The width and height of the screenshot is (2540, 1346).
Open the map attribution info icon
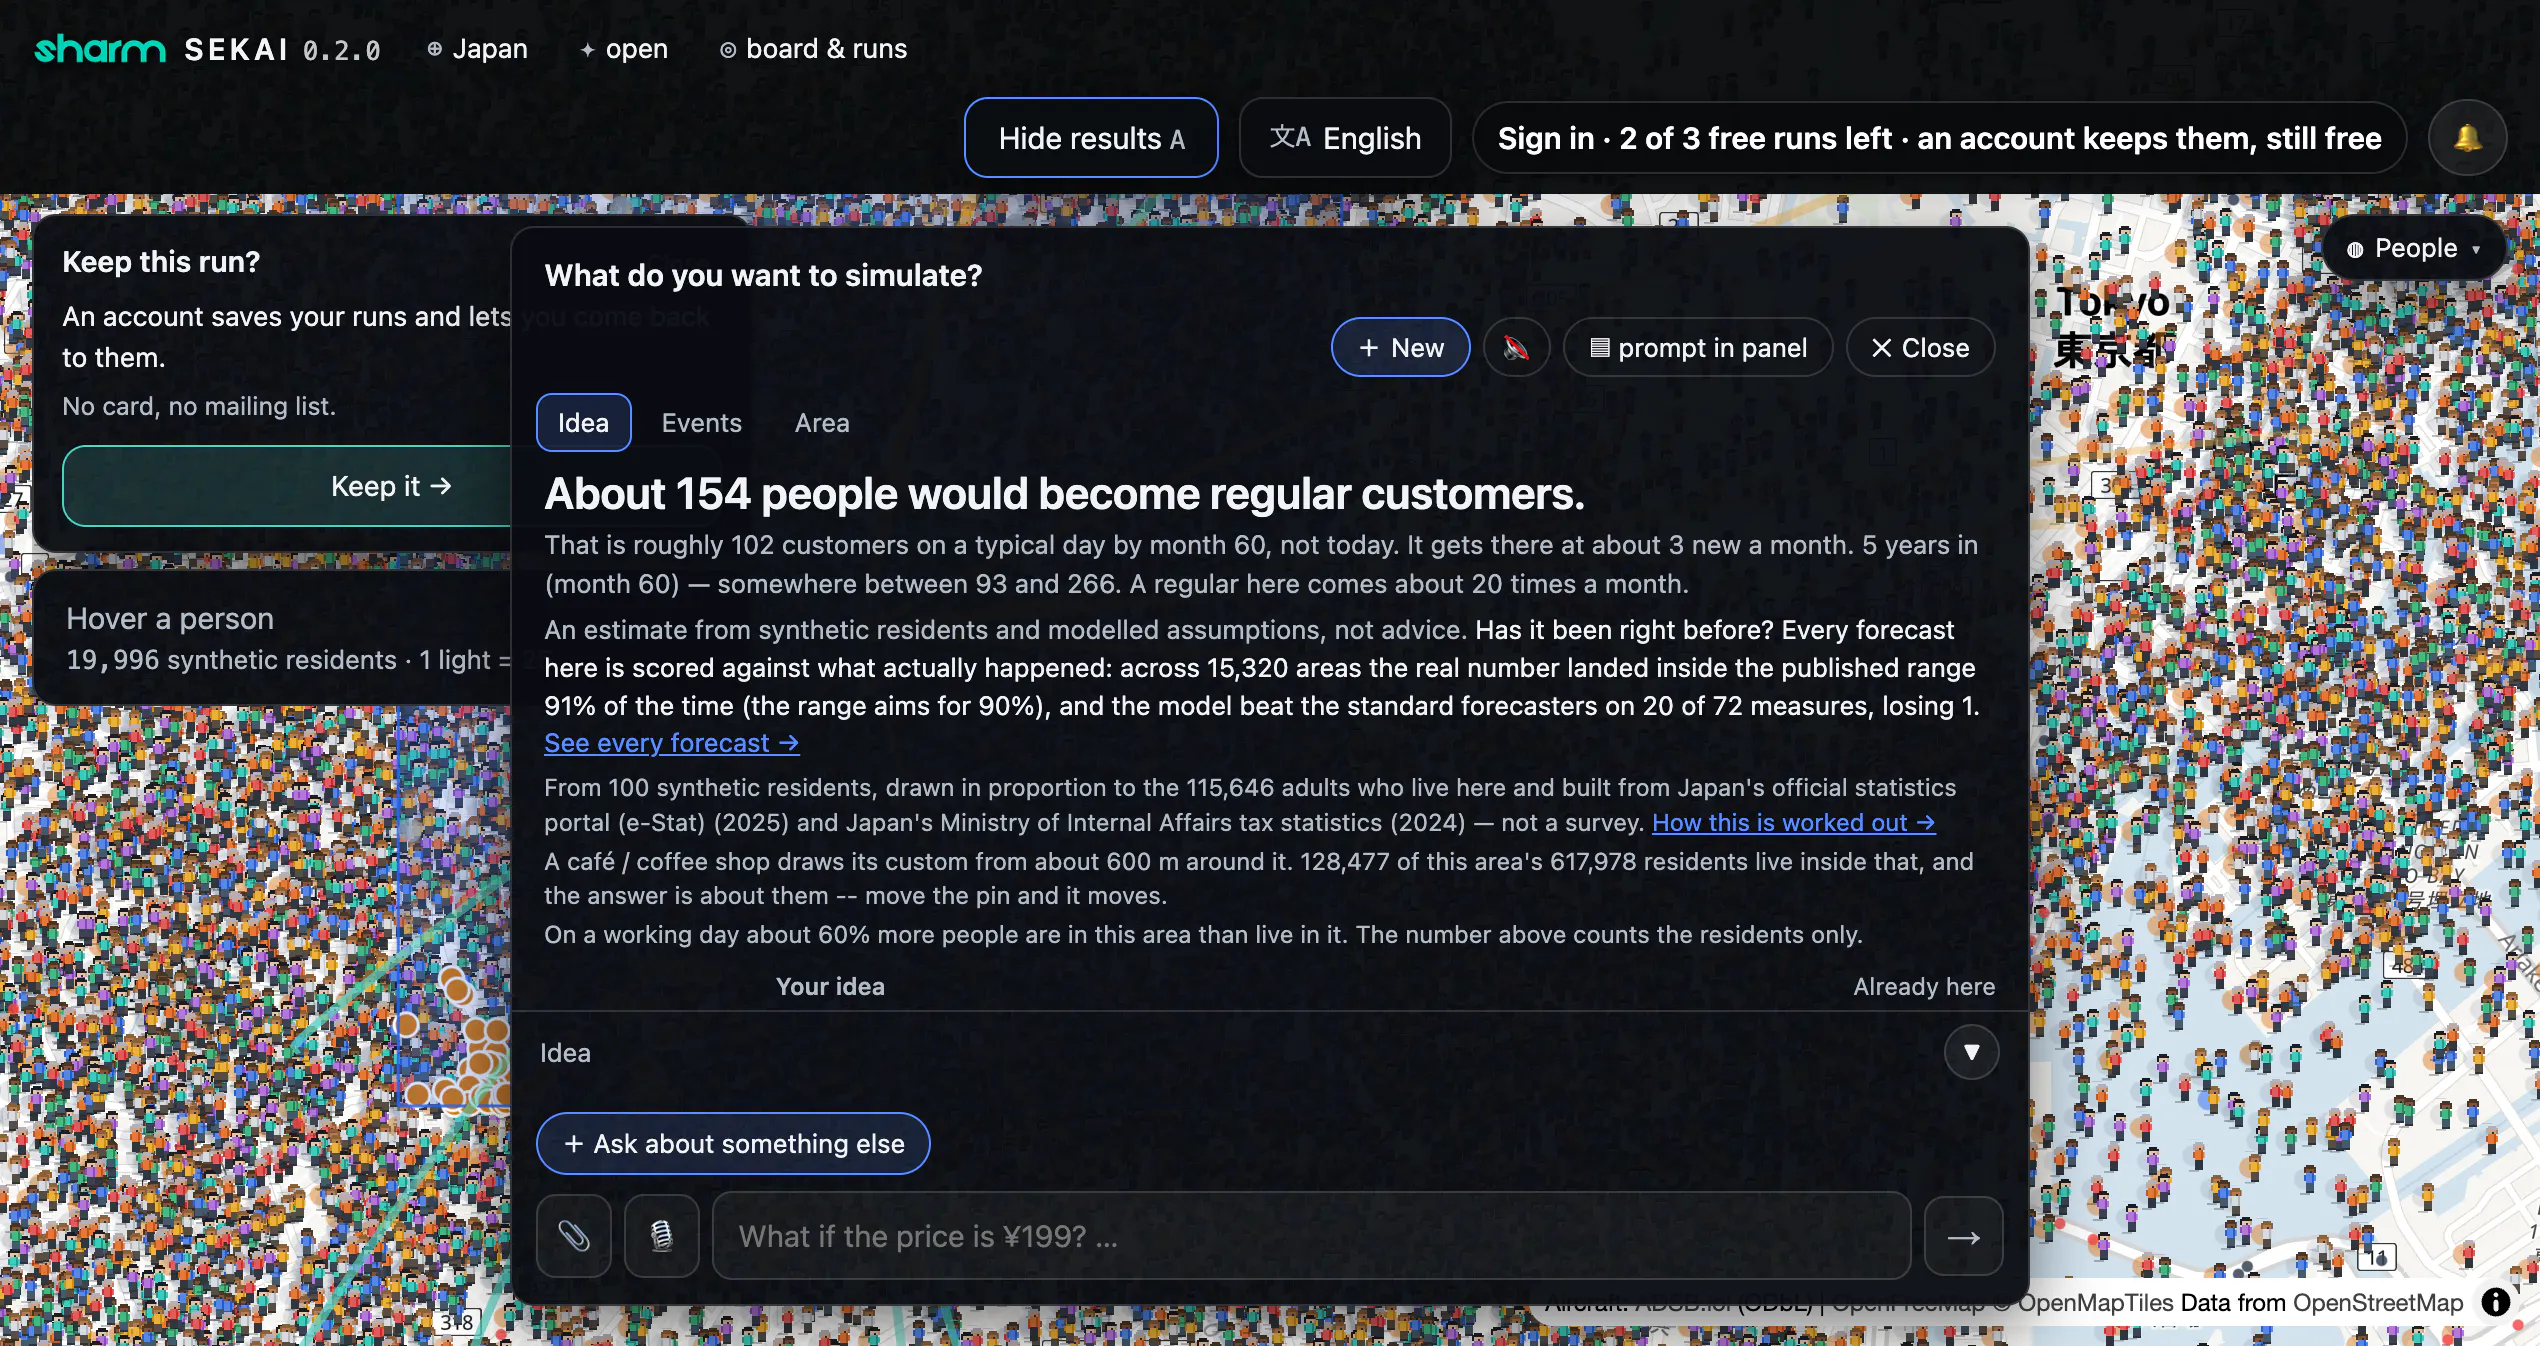[2497, 1302]
